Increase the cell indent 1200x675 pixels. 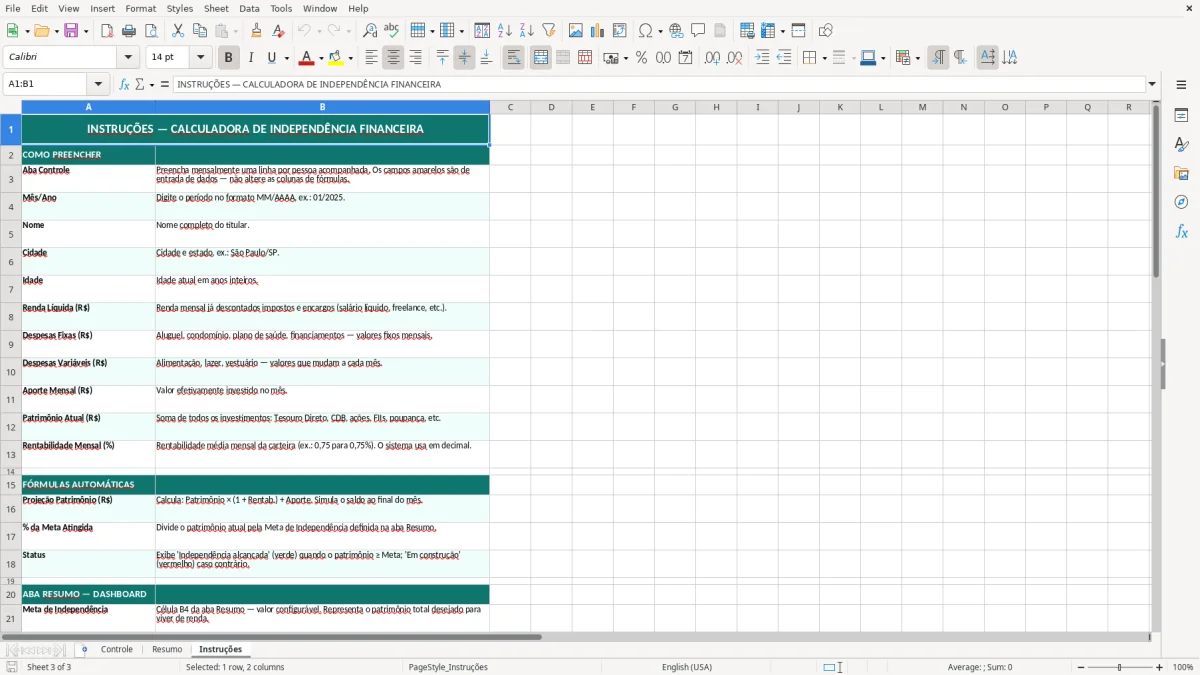tap(762, 58)
